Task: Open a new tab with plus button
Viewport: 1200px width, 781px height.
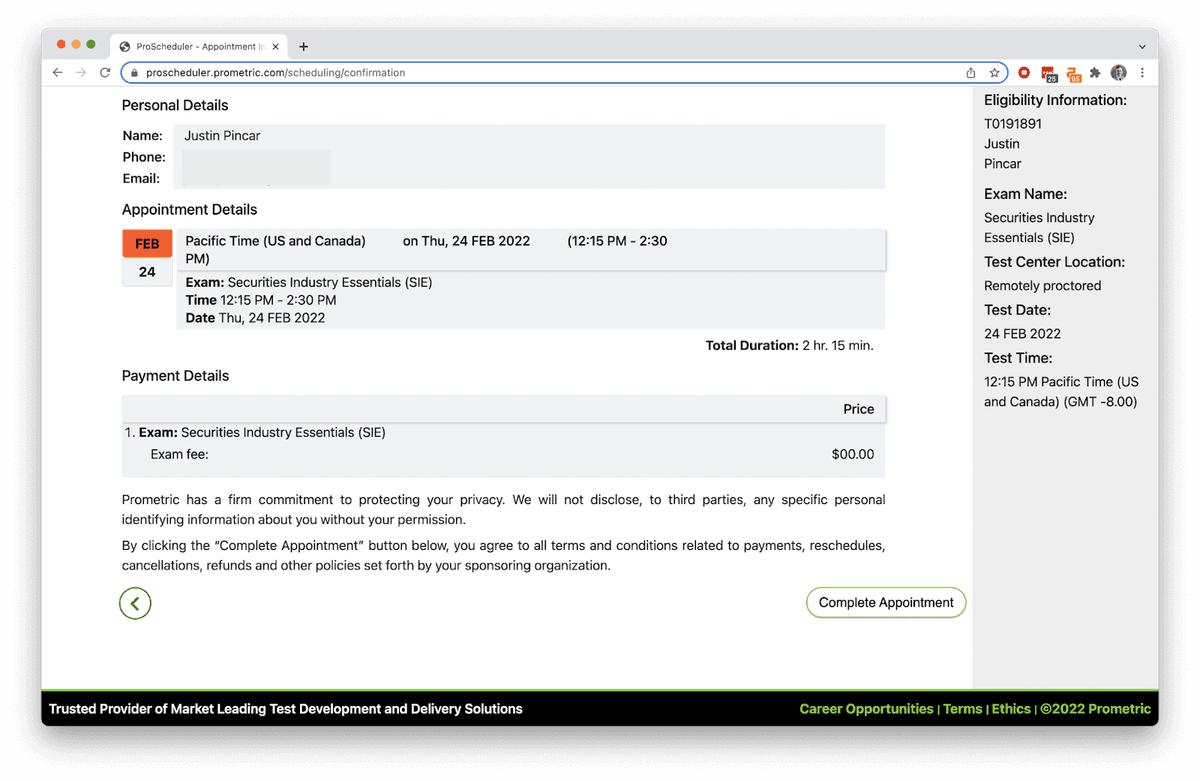Action: coord(304,46)
